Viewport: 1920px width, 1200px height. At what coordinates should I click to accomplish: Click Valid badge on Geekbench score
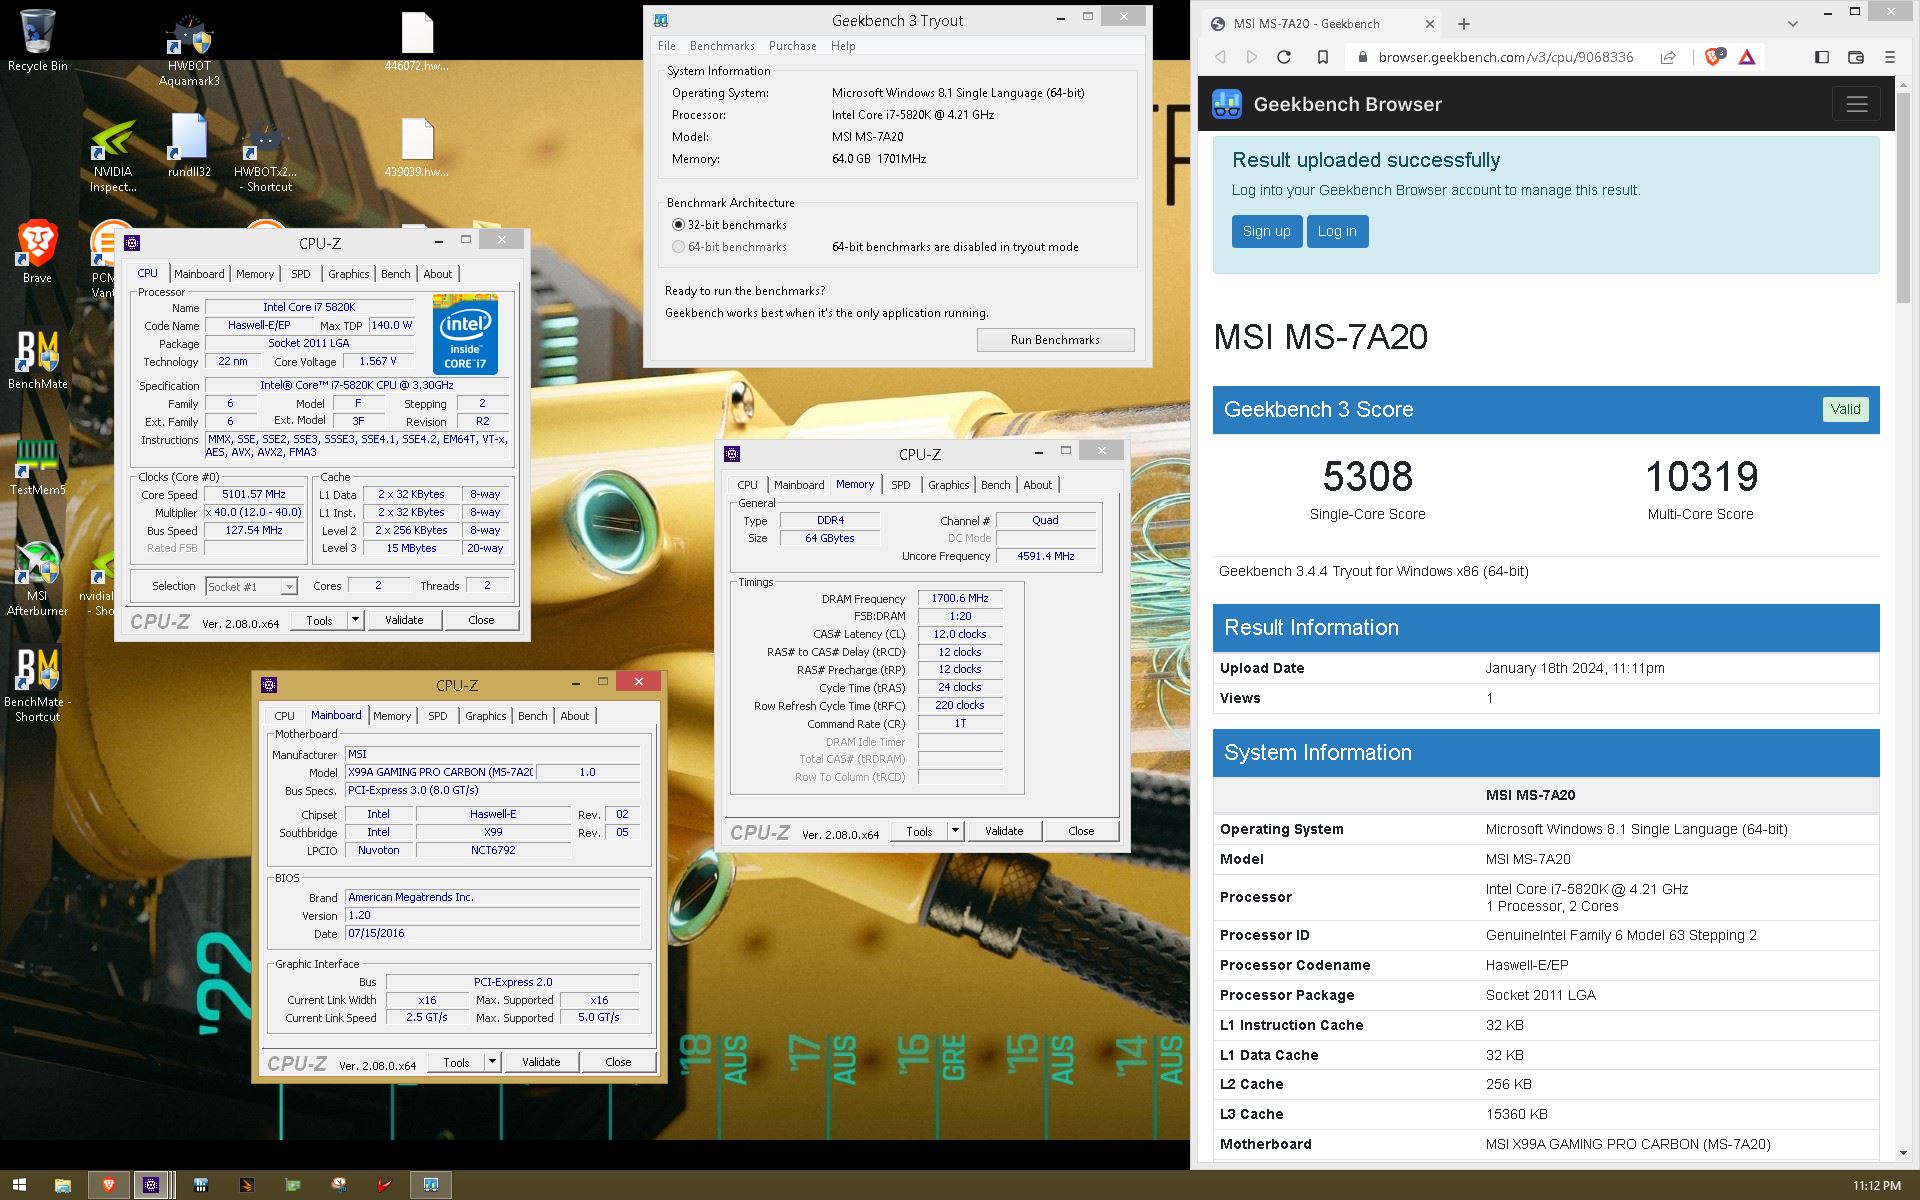pos(1845,409)
